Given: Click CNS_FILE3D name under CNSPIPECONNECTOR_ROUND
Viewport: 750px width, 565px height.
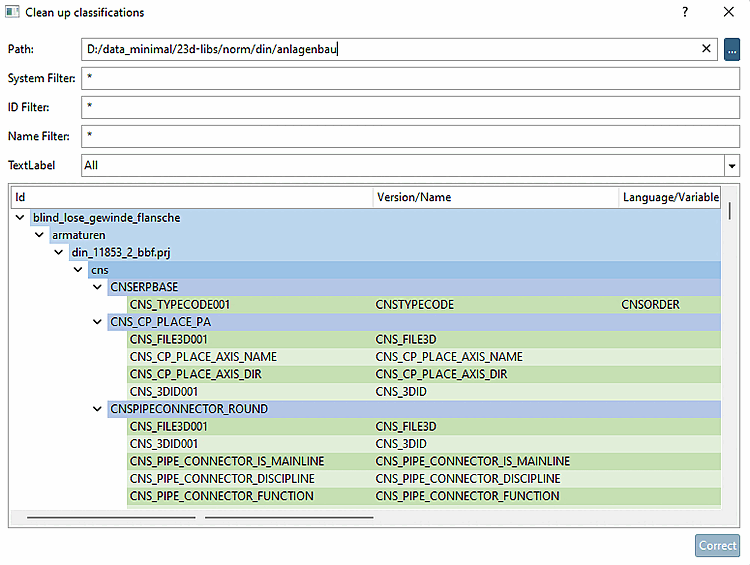Looking at the screenshot, I should (406, 427).
